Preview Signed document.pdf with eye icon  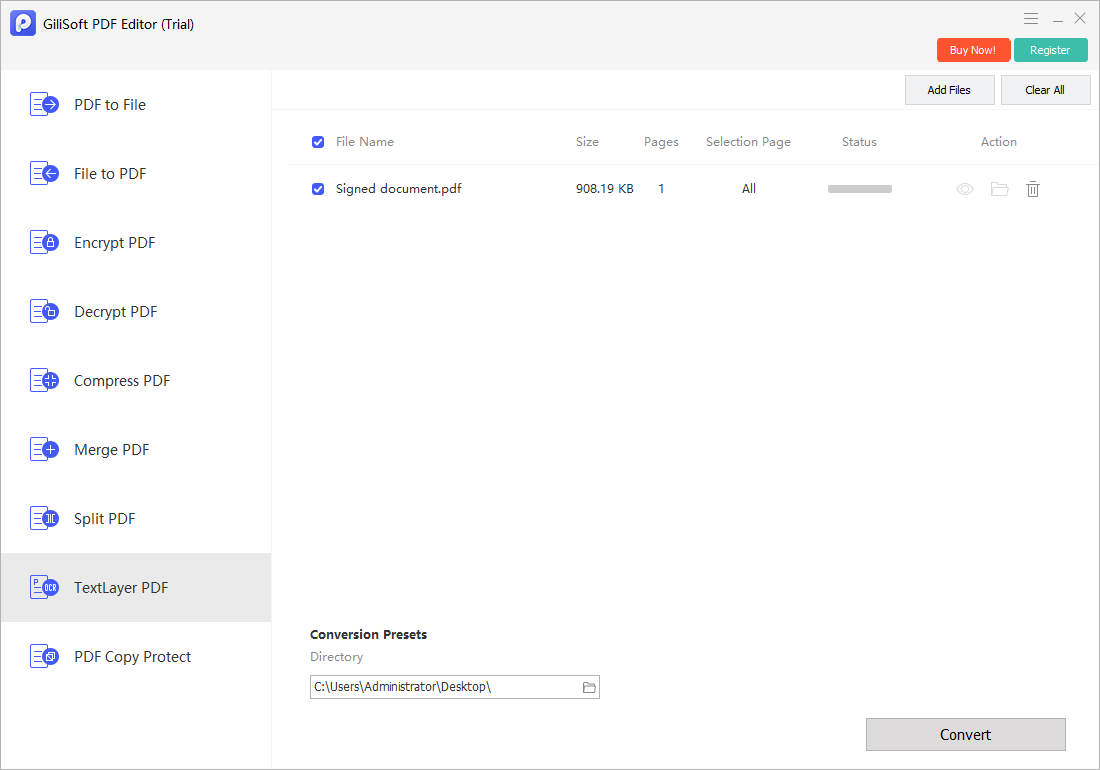pos(965,189)
